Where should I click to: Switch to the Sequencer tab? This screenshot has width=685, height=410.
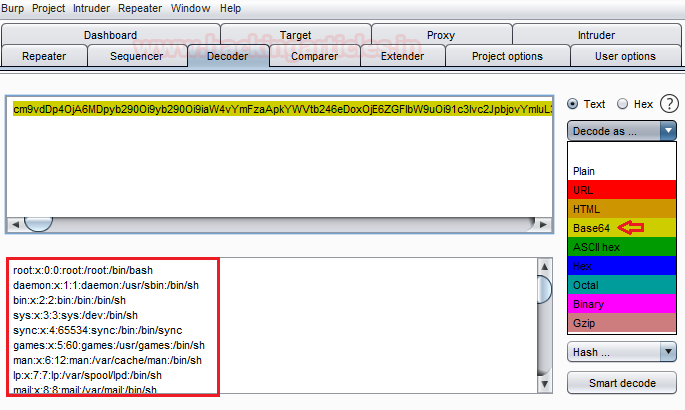[136, 56]
